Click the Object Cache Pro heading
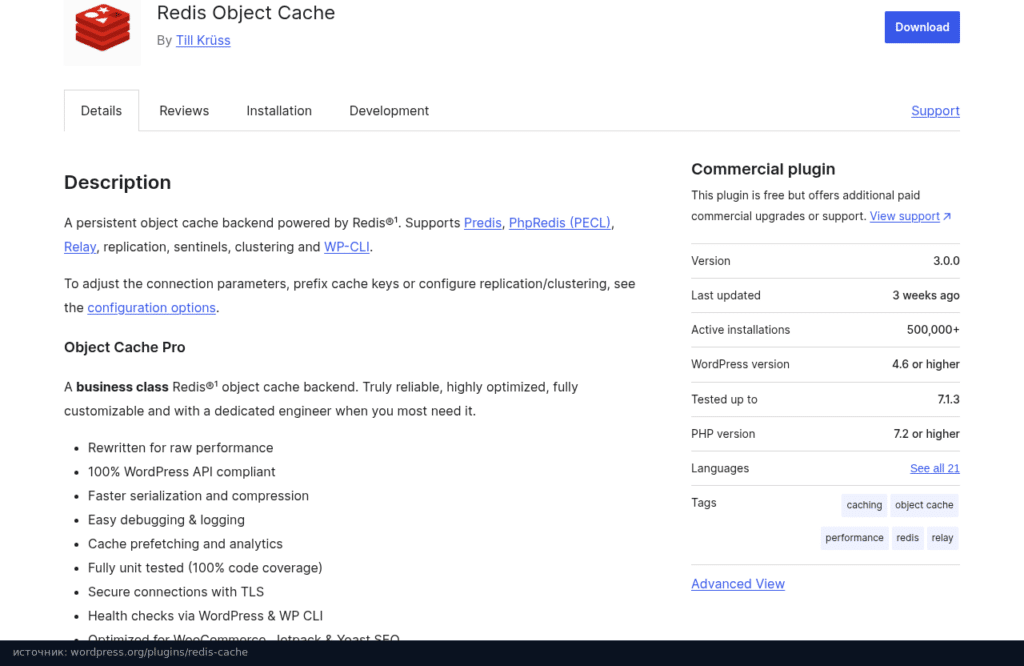This screenshot has height=666, width=1024. 125,347
